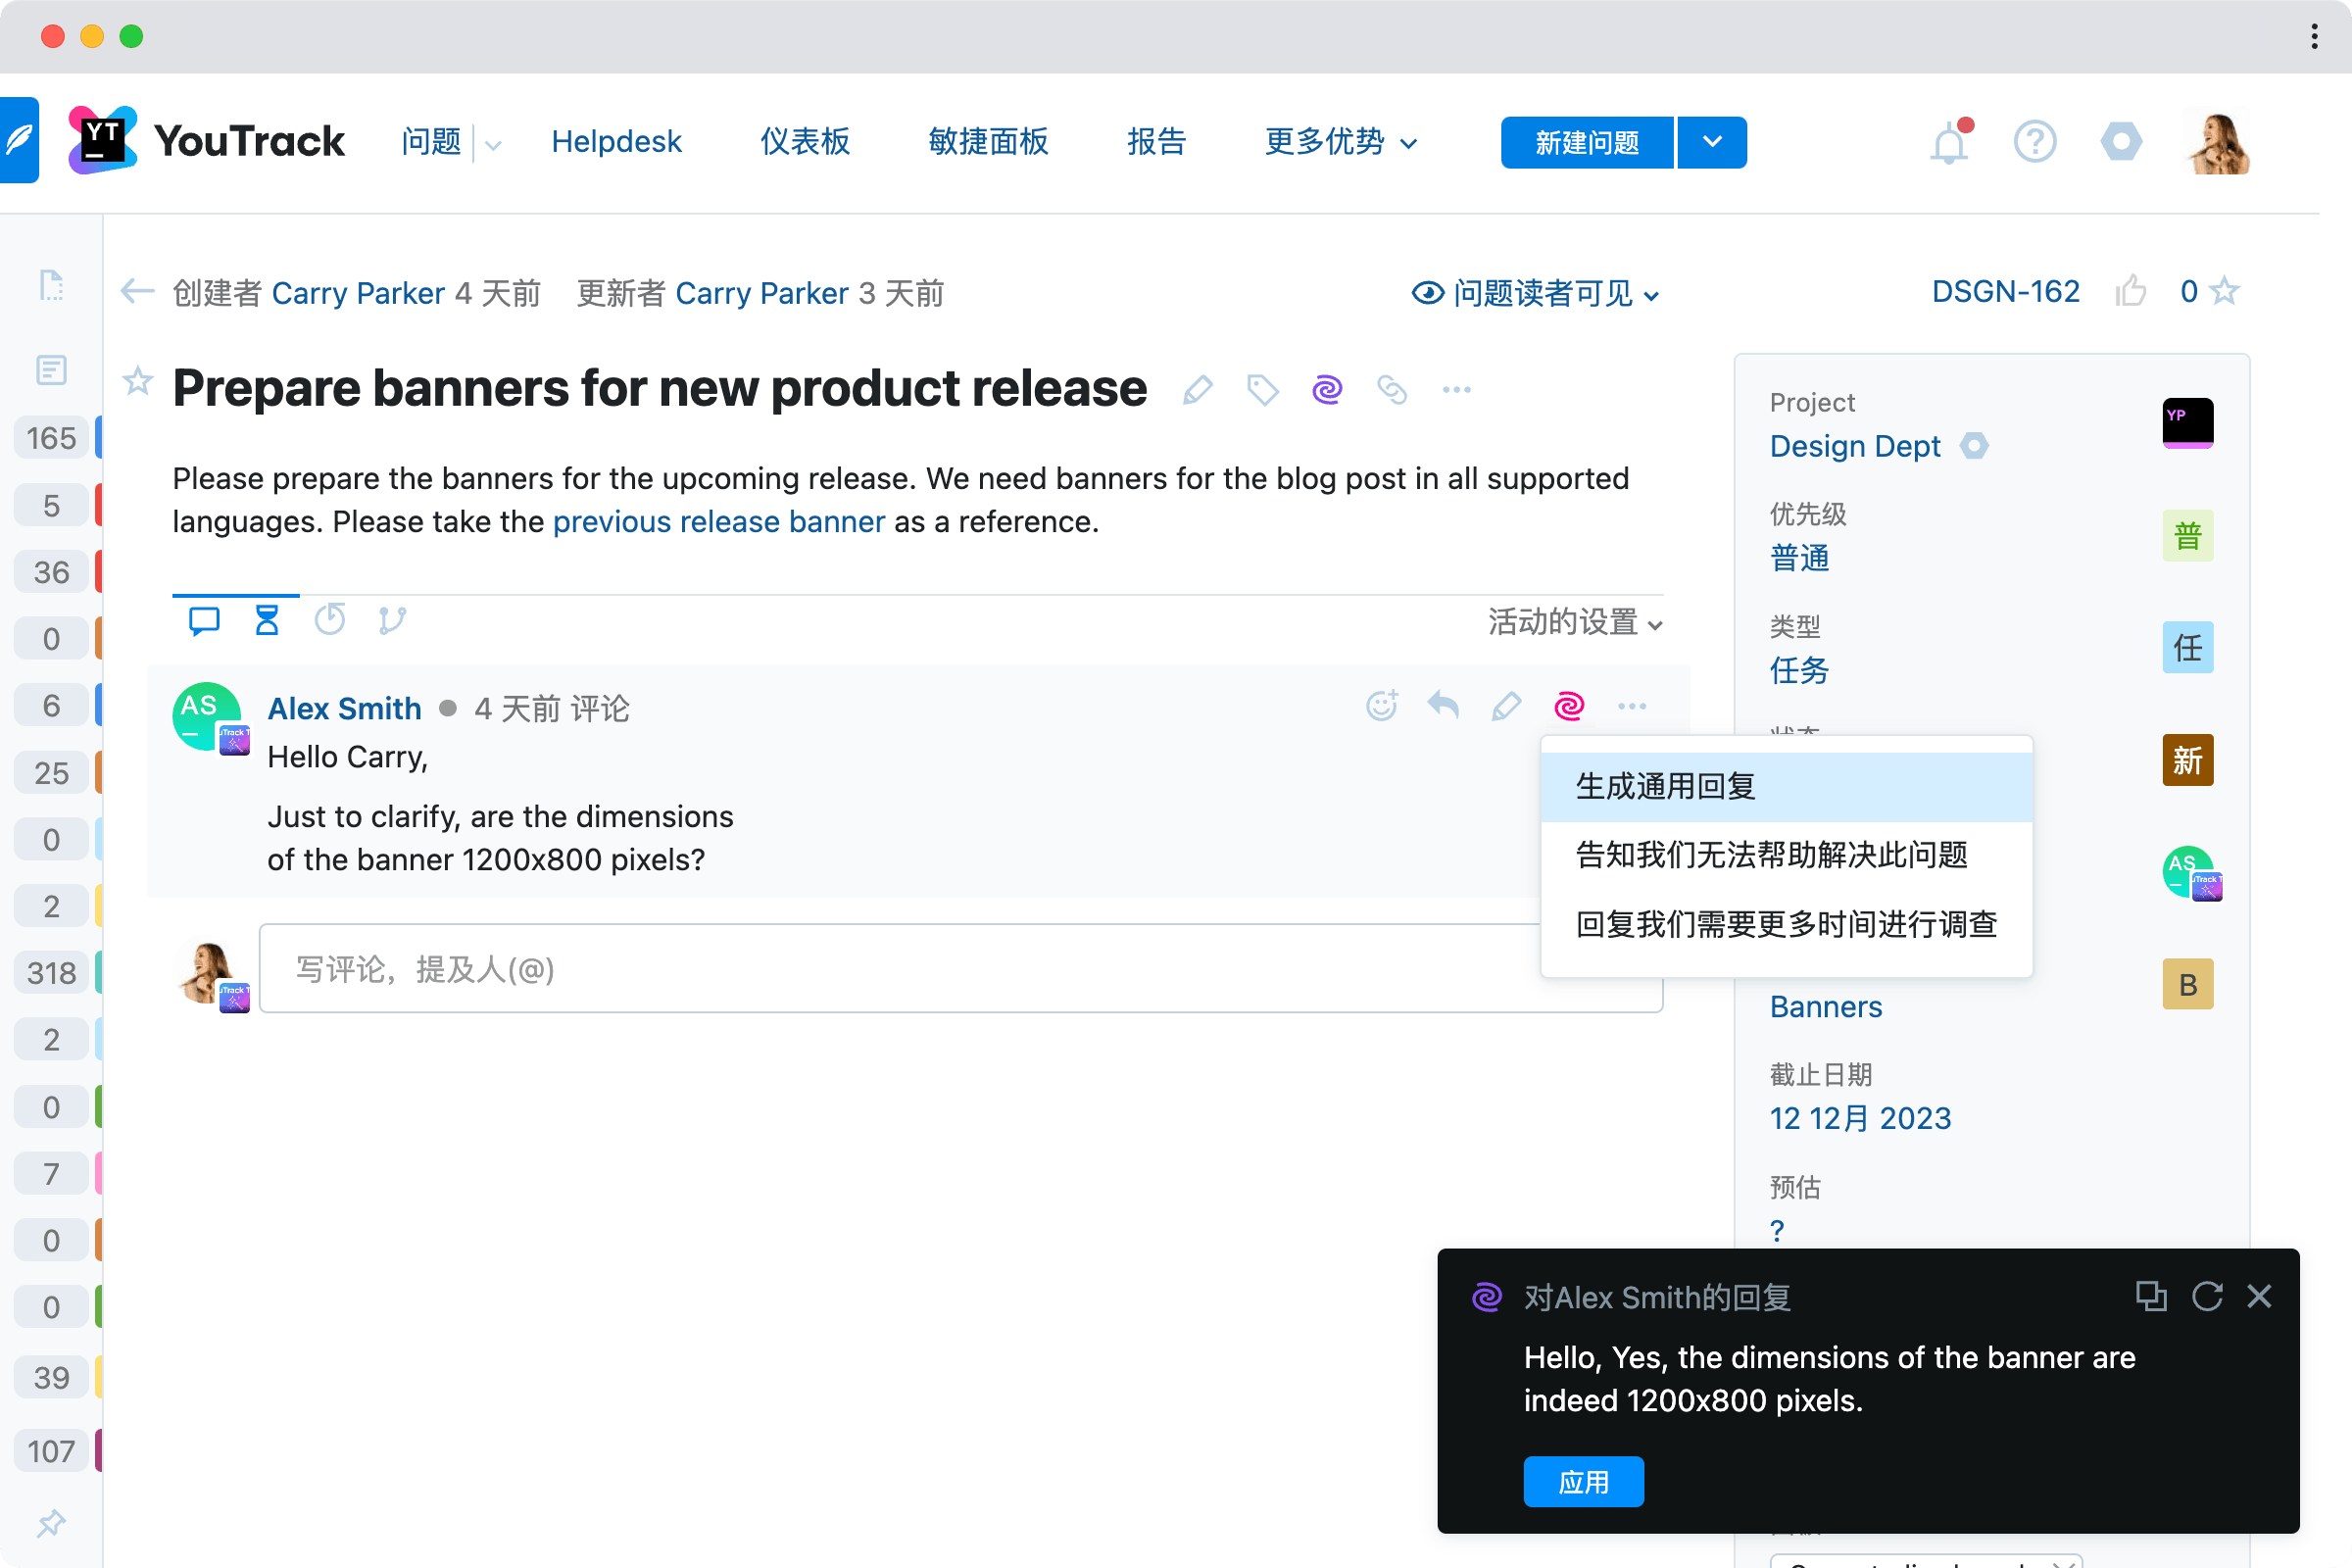The width and height of the screenshot is (2352, 1568).
Task: Regenerate the AI reply in the dark popup
Action: pyautogui.click(x=2206, y=1296)
